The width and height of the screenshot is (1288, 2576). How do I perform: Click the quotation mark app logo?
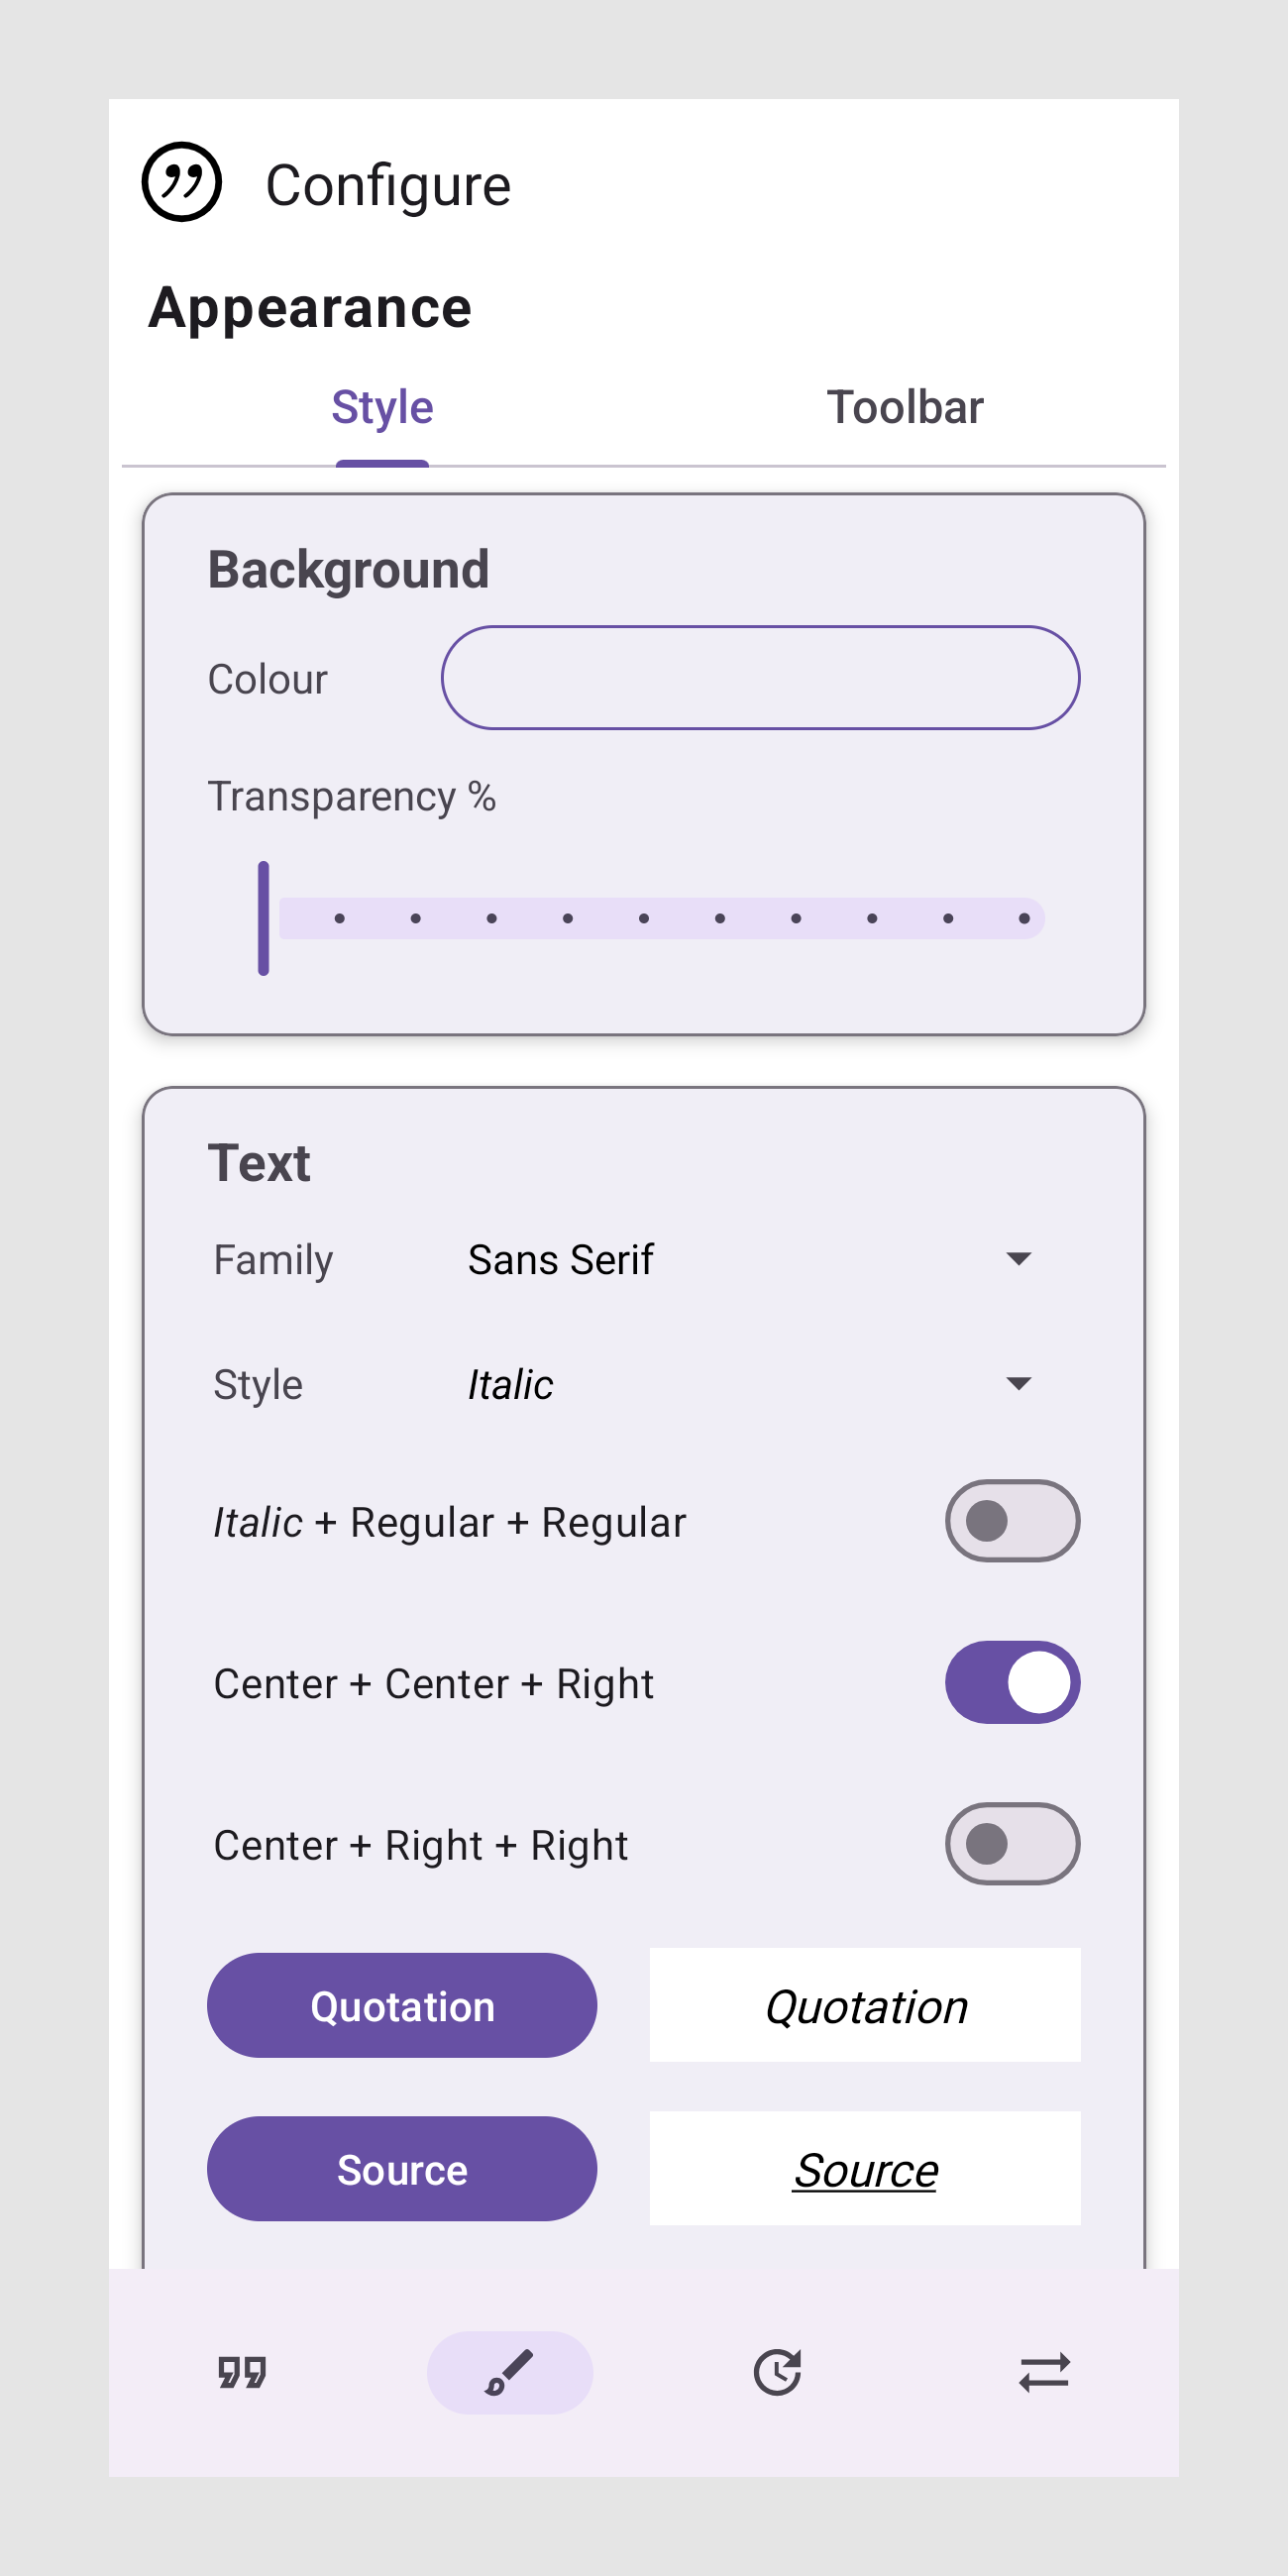(181, 182)
